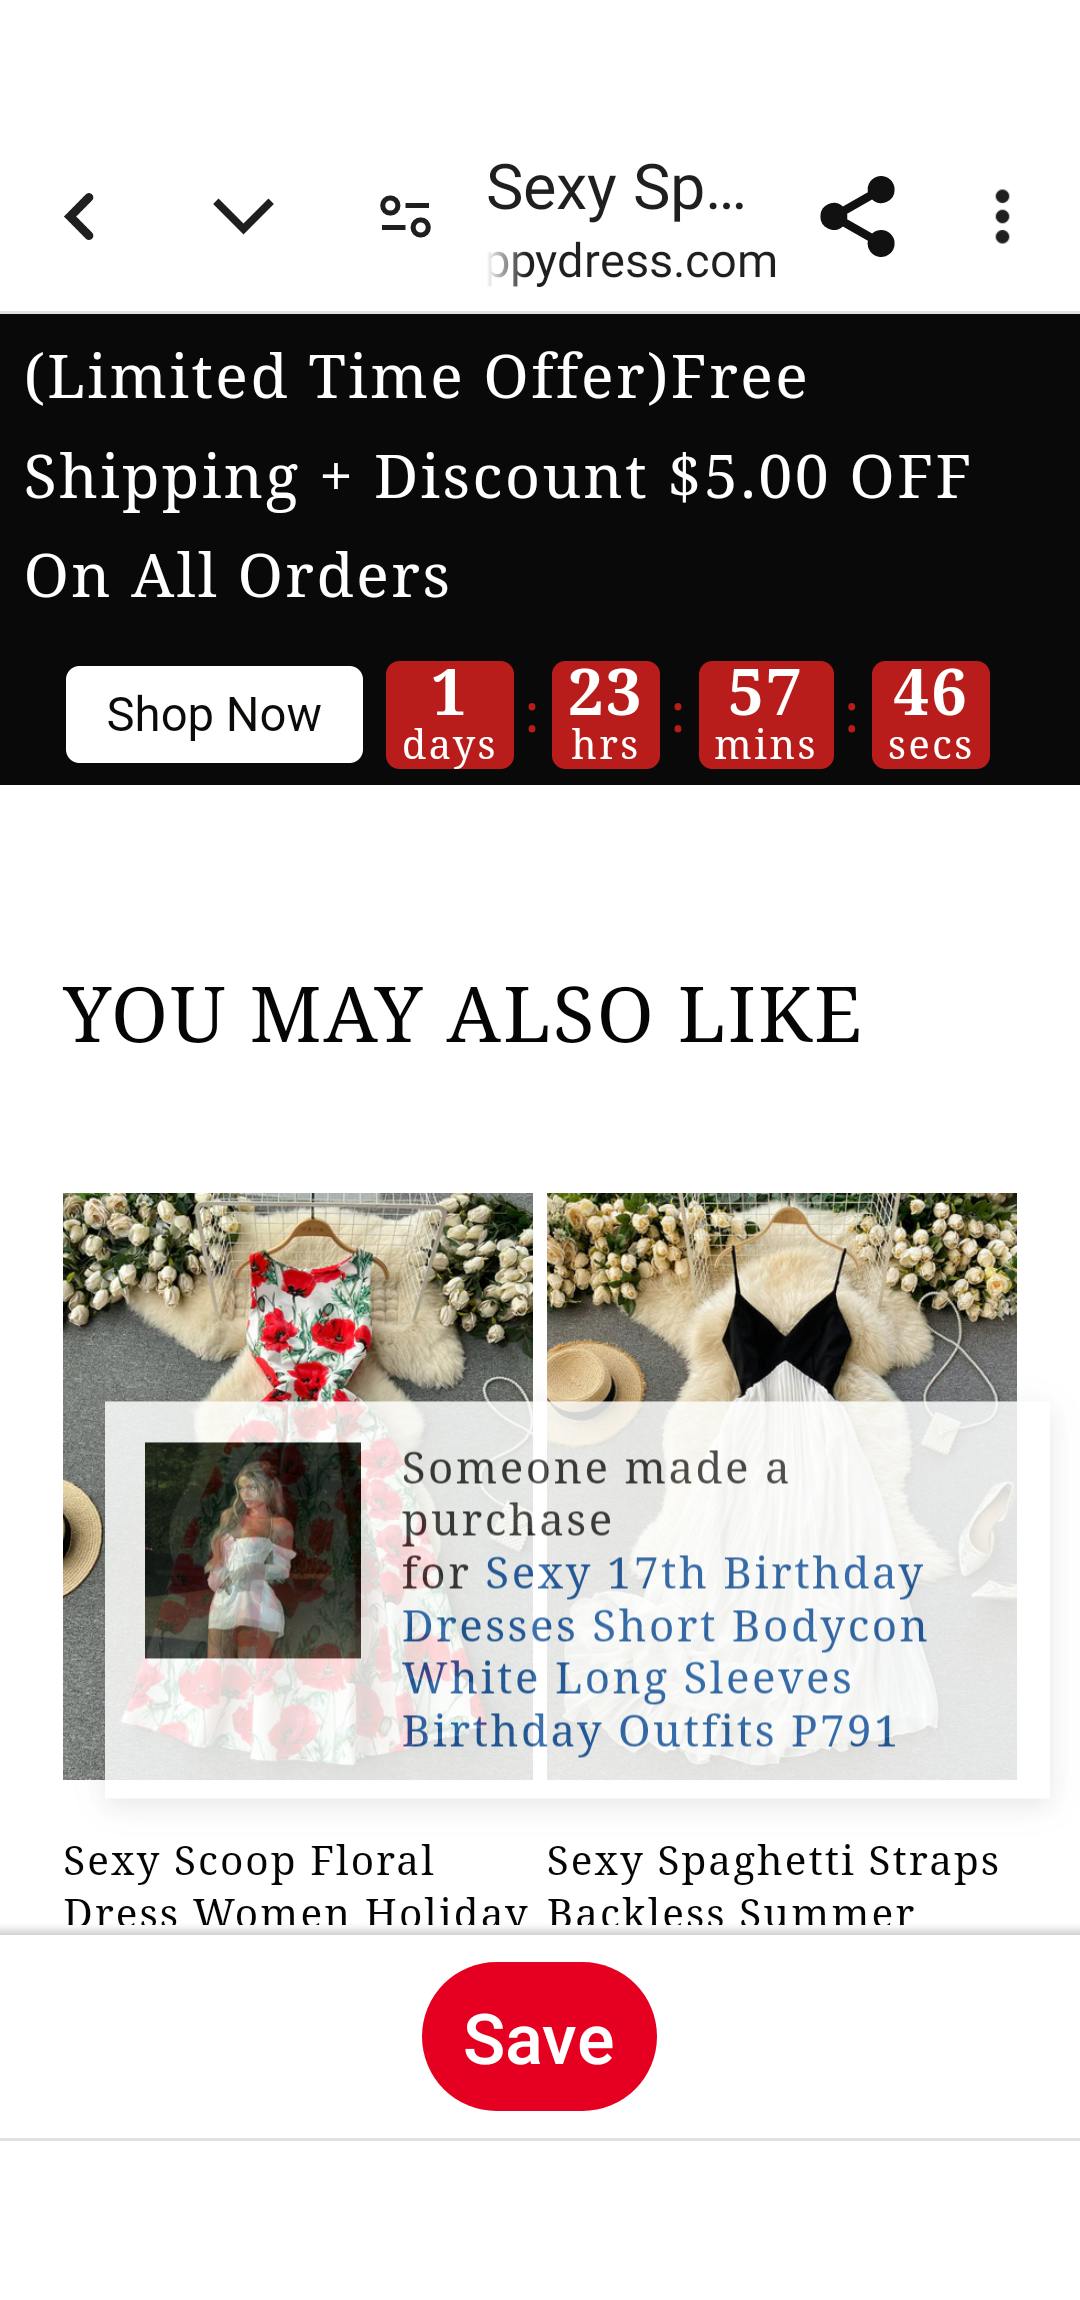Collapse browser with the down chevron
The height and width of the screenshot is (2300, 1080).
pos(243,216)
